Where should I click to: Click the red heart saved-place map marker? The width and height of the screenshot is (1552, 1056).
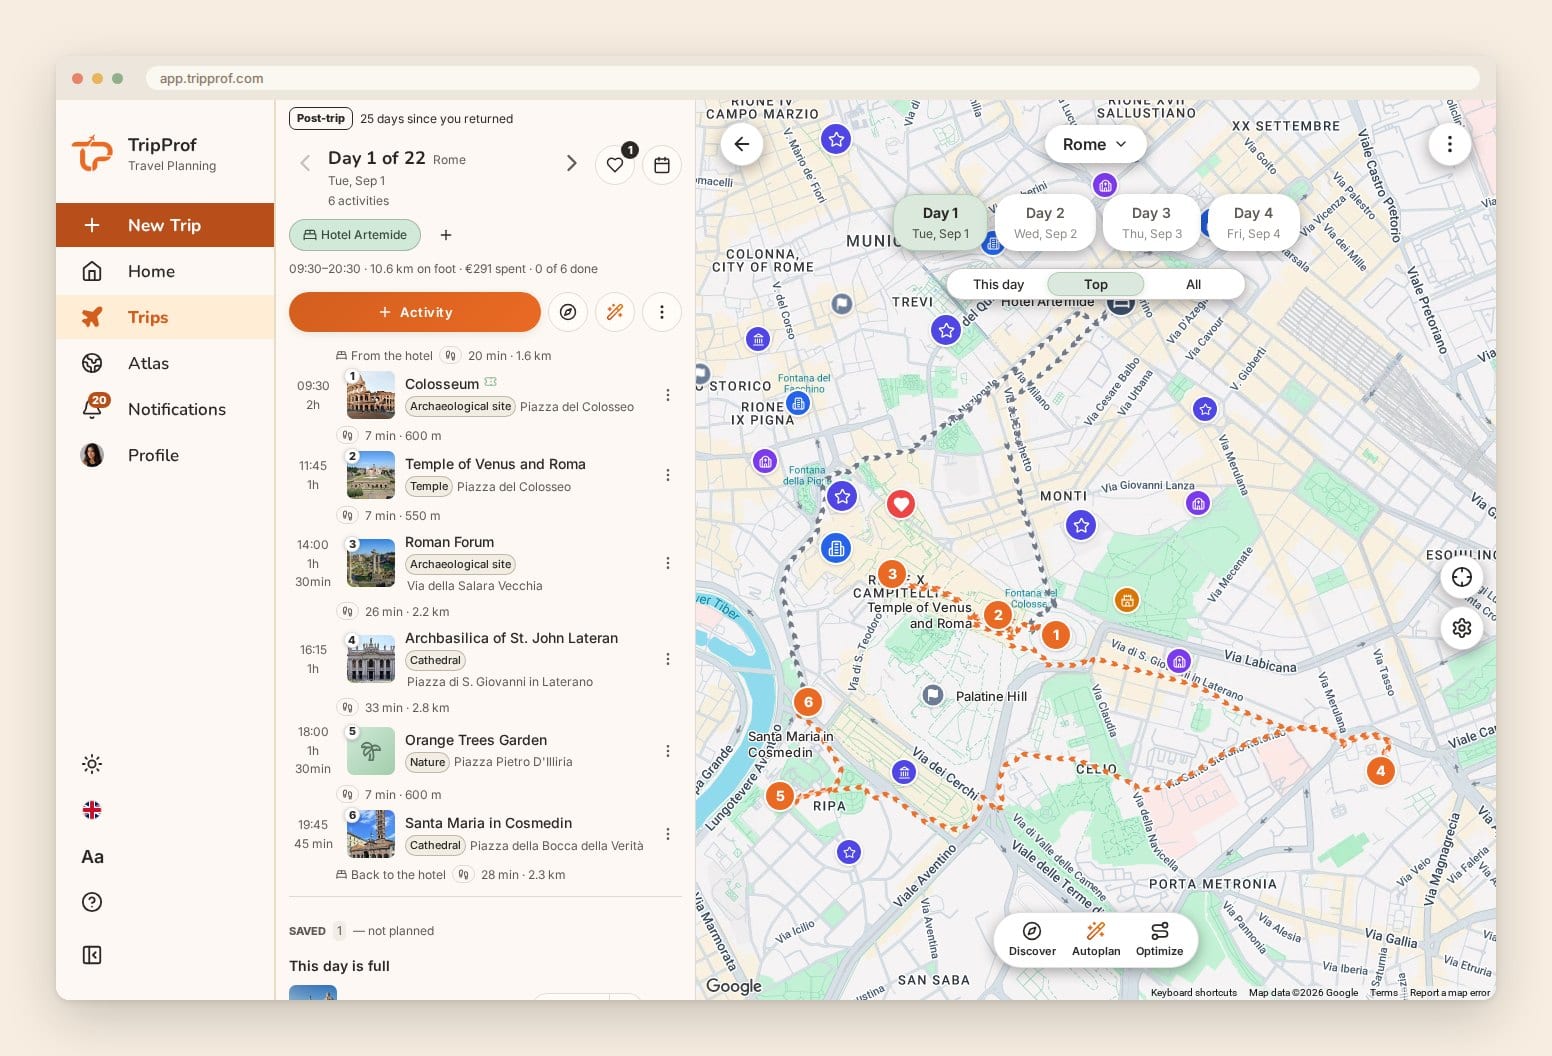point(901,503)
